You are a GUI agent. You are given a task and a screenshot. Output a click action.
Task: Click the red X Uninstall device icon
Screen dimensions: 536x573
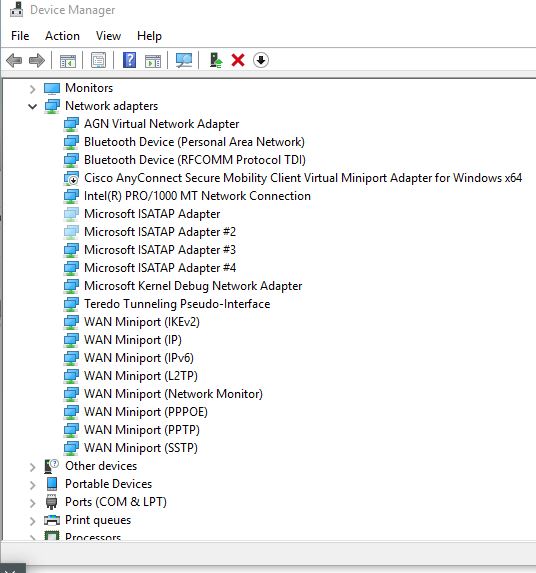point(238,60)
